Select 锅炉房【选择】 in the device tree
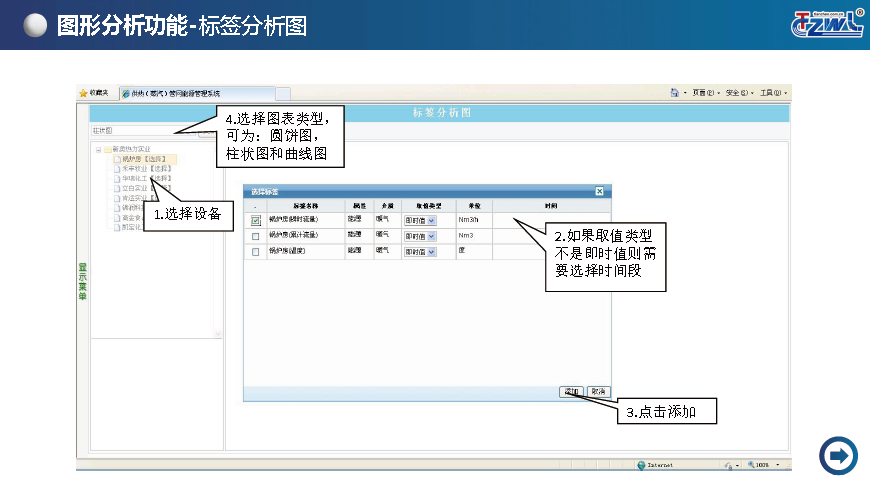Image resolution: width=870 pixels, height=488 pixels. 144,159
